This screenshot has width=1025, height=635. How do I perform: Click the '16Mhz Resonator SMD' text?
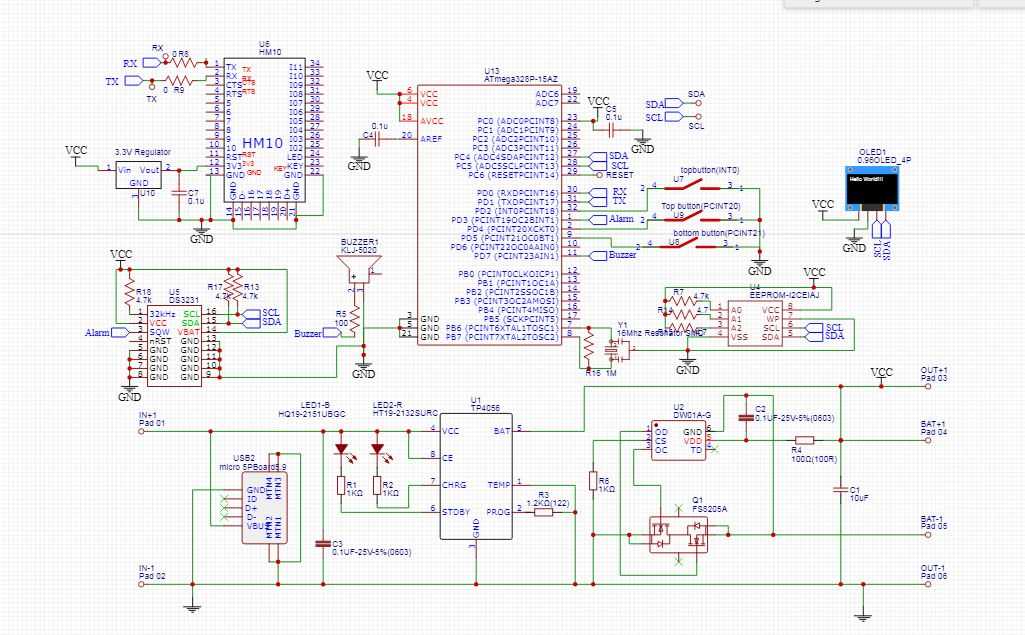(660, 333)
